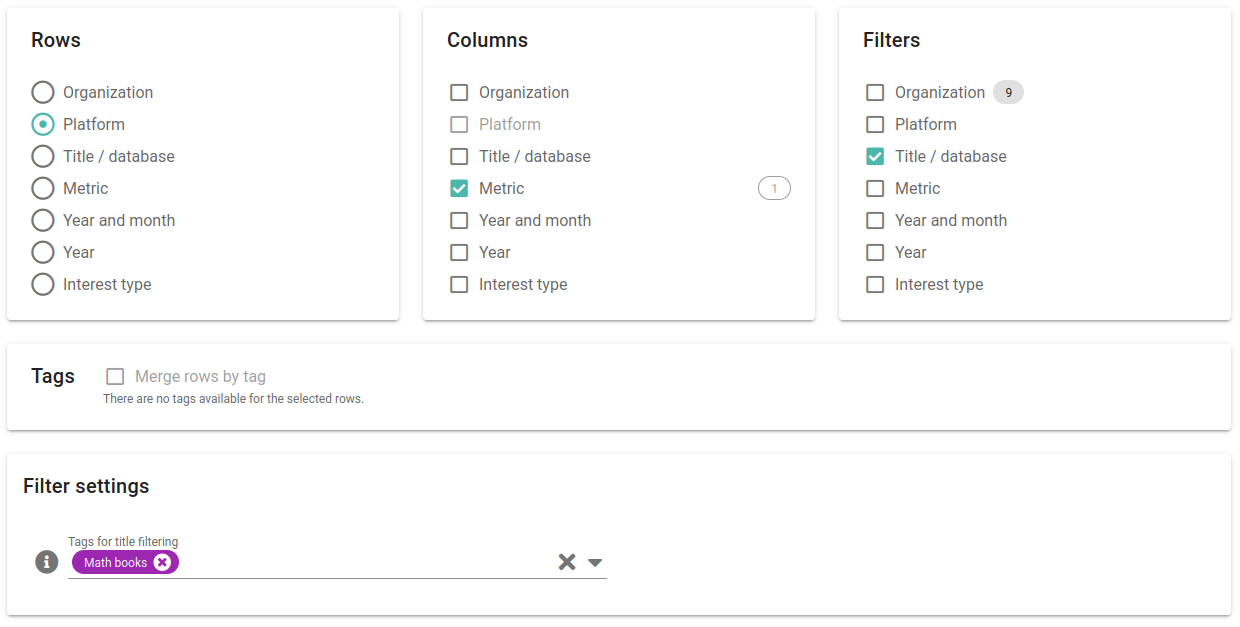The width and height of the screenshot is (1240, 627).
Task: Select Metric in the Rows panel
Action: click(x=42, y=188)
